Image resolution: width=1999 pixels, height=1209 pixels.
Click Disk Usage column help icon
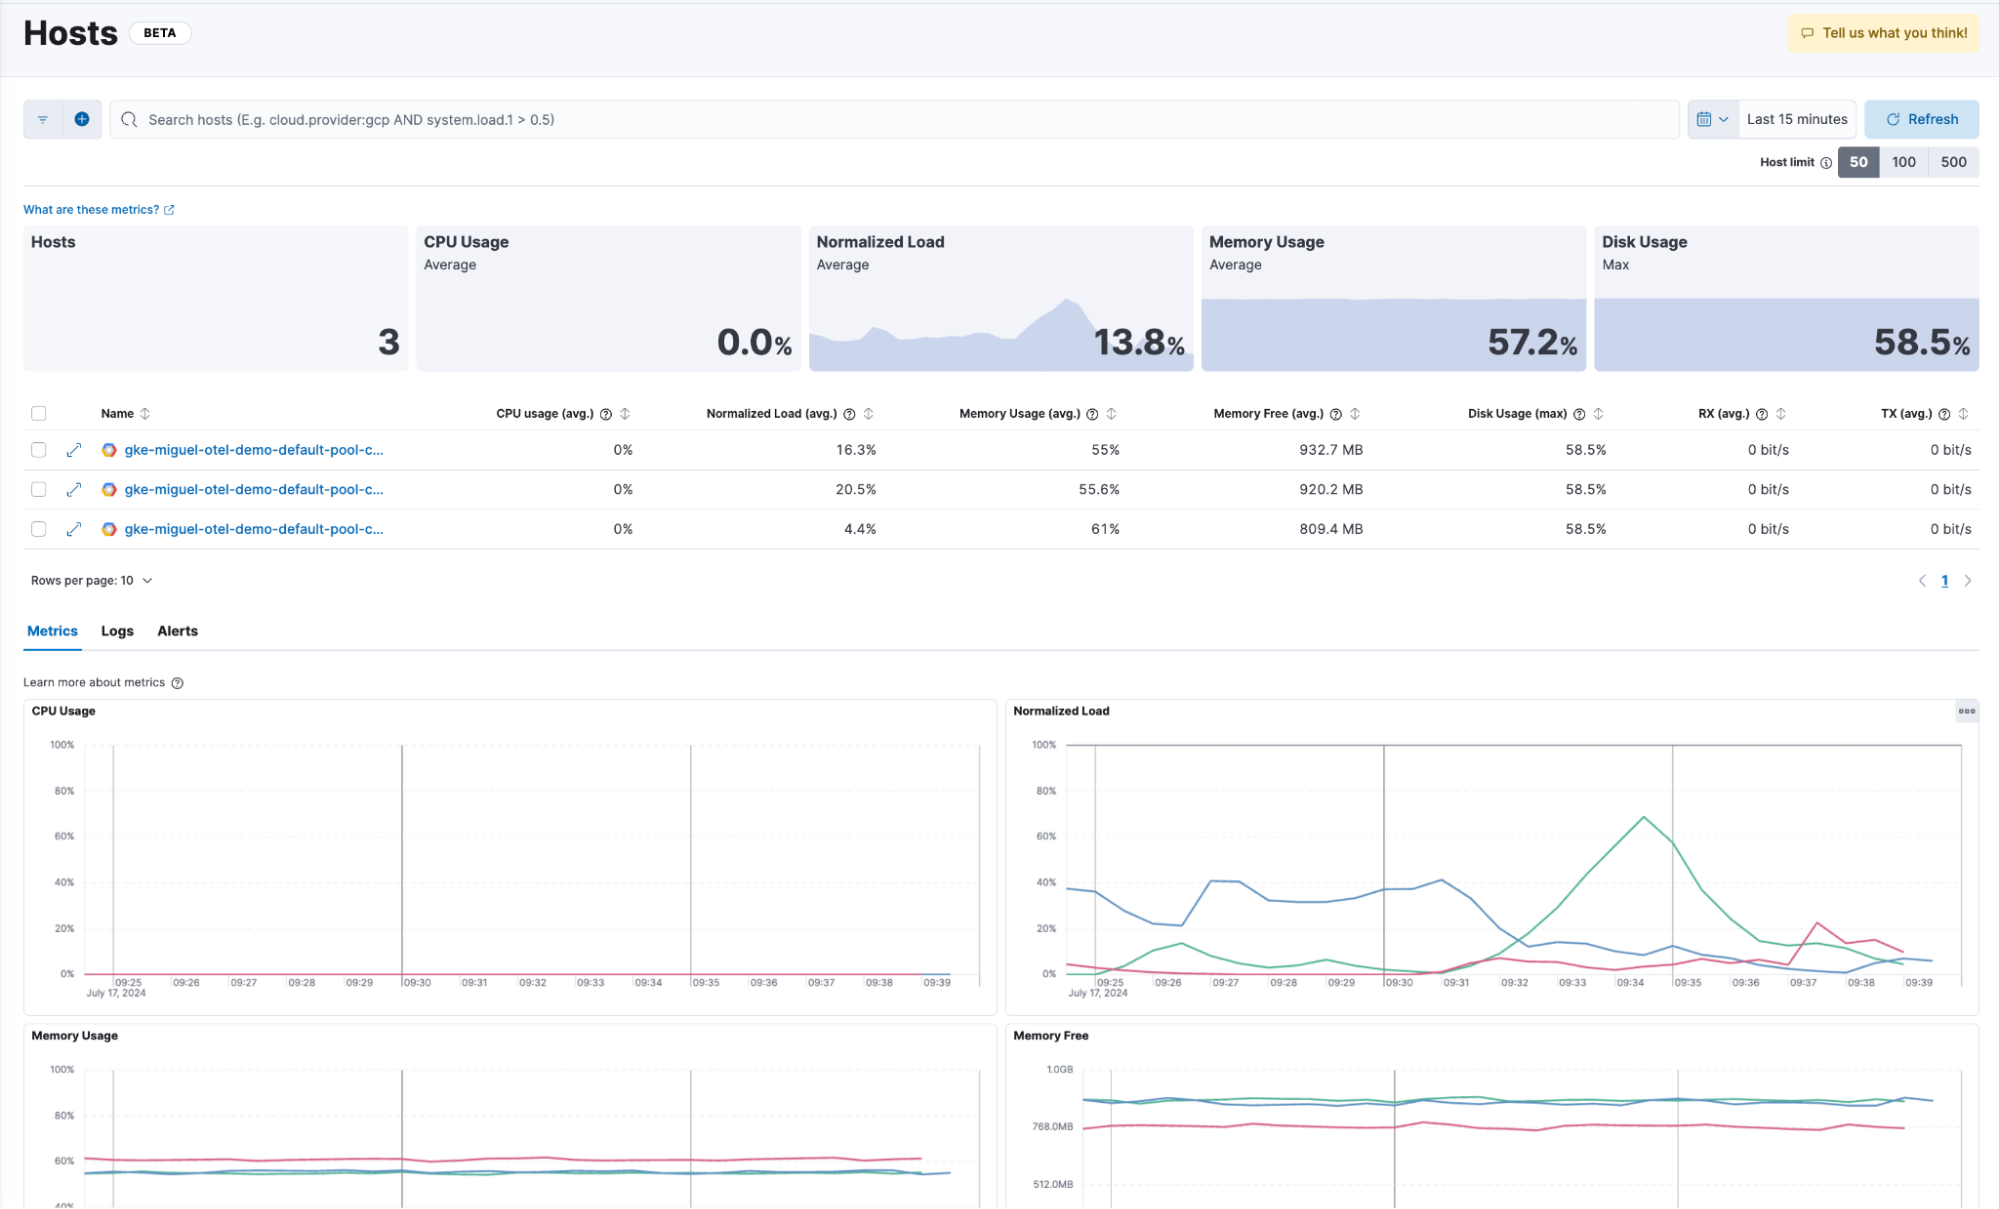(x=1579, y=414)
